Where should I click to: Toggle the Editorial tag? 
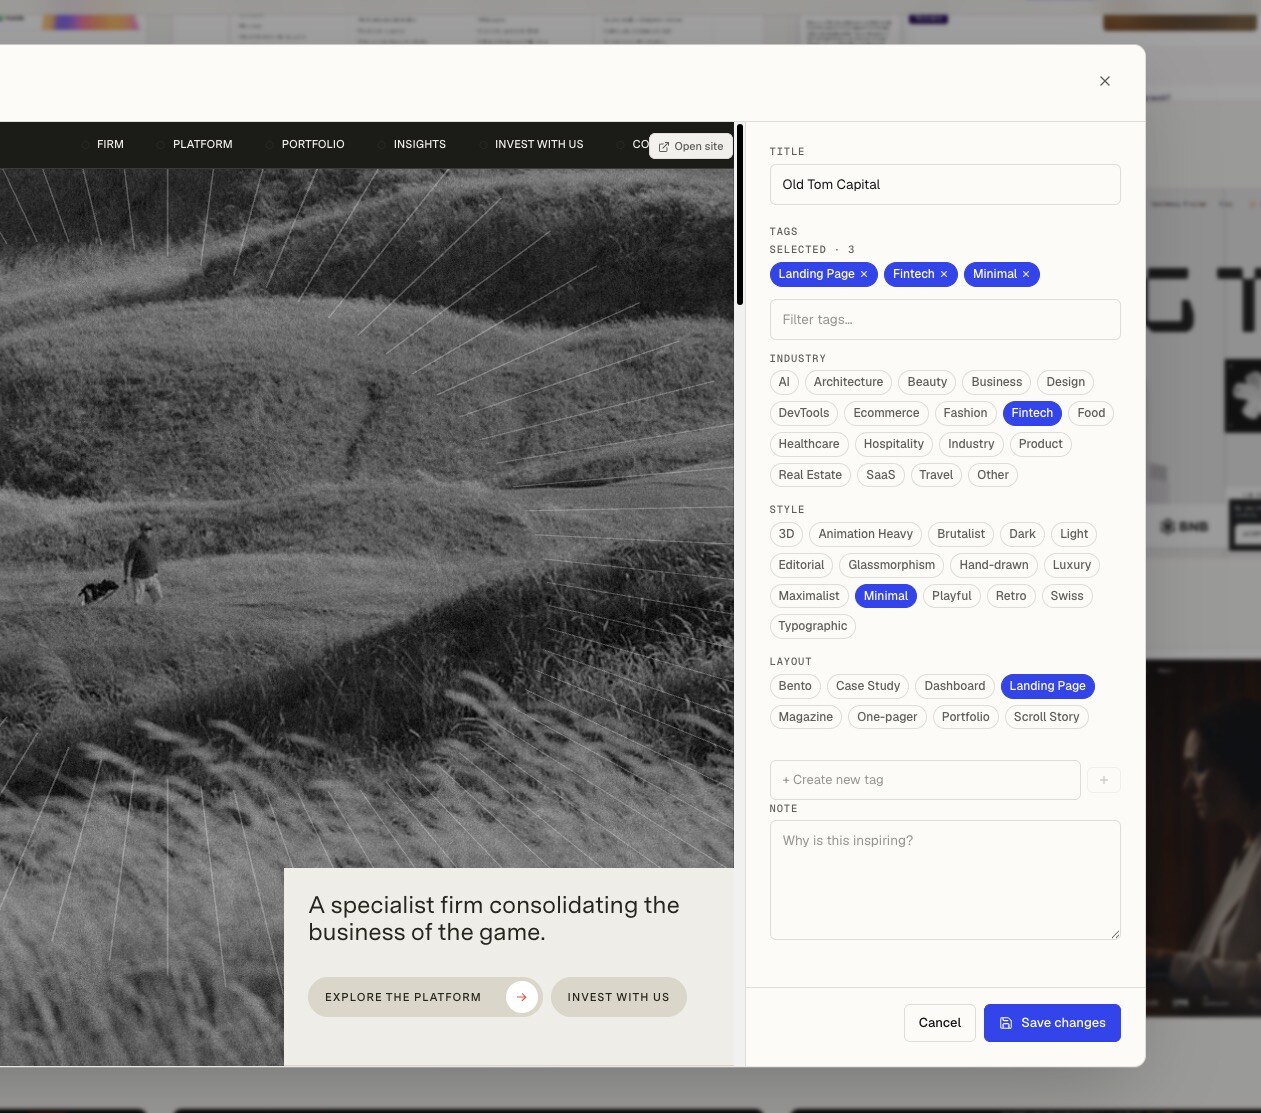[x=801, y=565]
